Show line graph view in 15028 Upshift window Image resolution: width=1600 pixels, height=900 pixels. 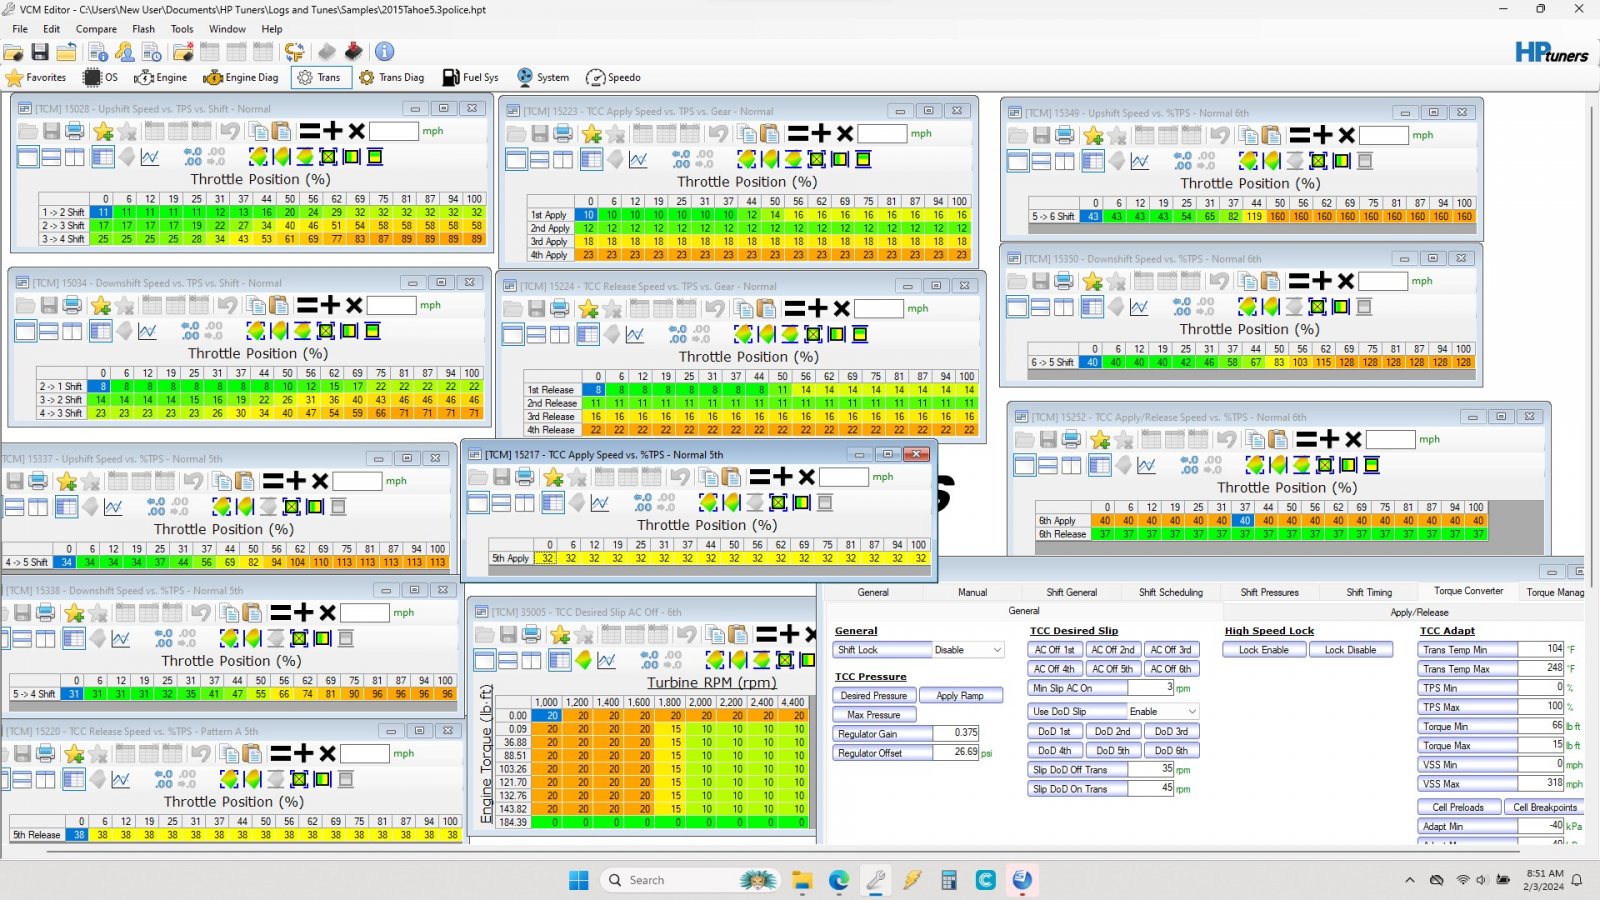(150, 157)
